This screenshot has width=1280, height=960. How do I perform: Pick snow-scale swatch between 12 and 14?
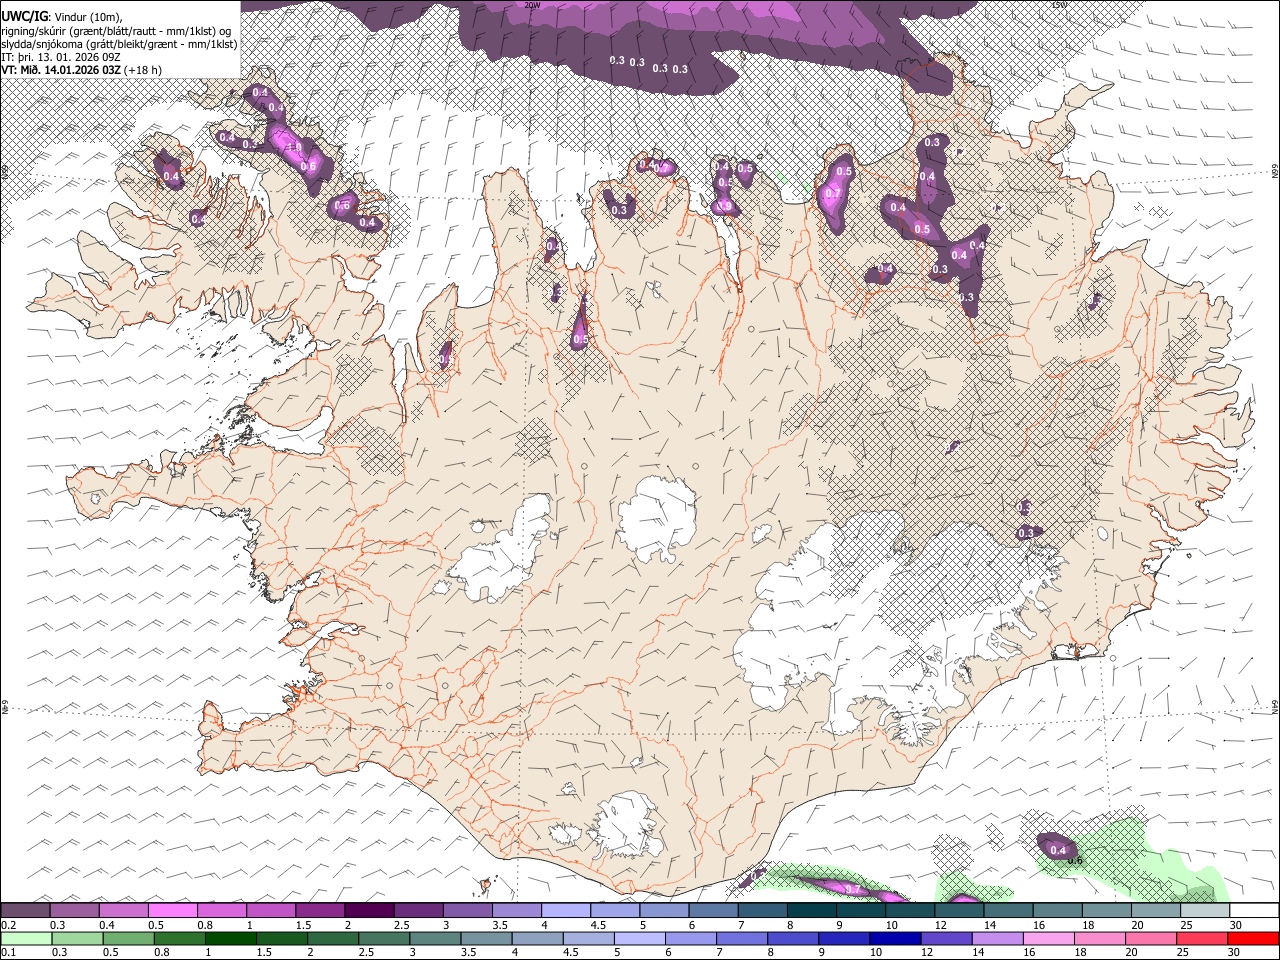click(958, 910)
